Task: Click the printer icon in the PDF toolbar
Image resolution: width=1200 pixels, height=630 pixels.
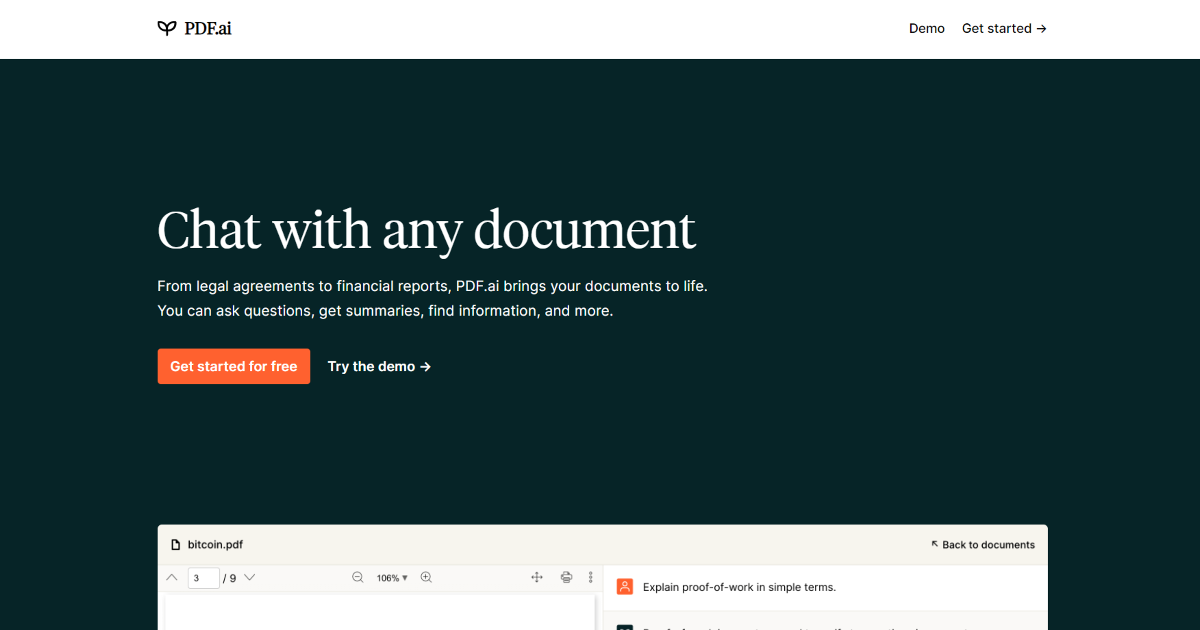Action: [566, 577]
